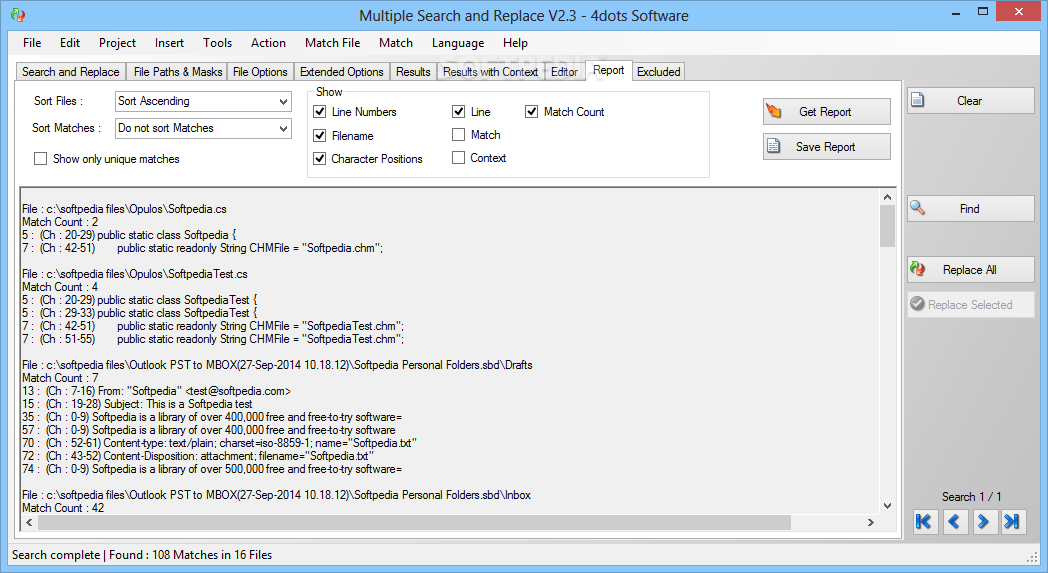Click the Find magnifier icon

pyautogui.click(x=918, y=208)
